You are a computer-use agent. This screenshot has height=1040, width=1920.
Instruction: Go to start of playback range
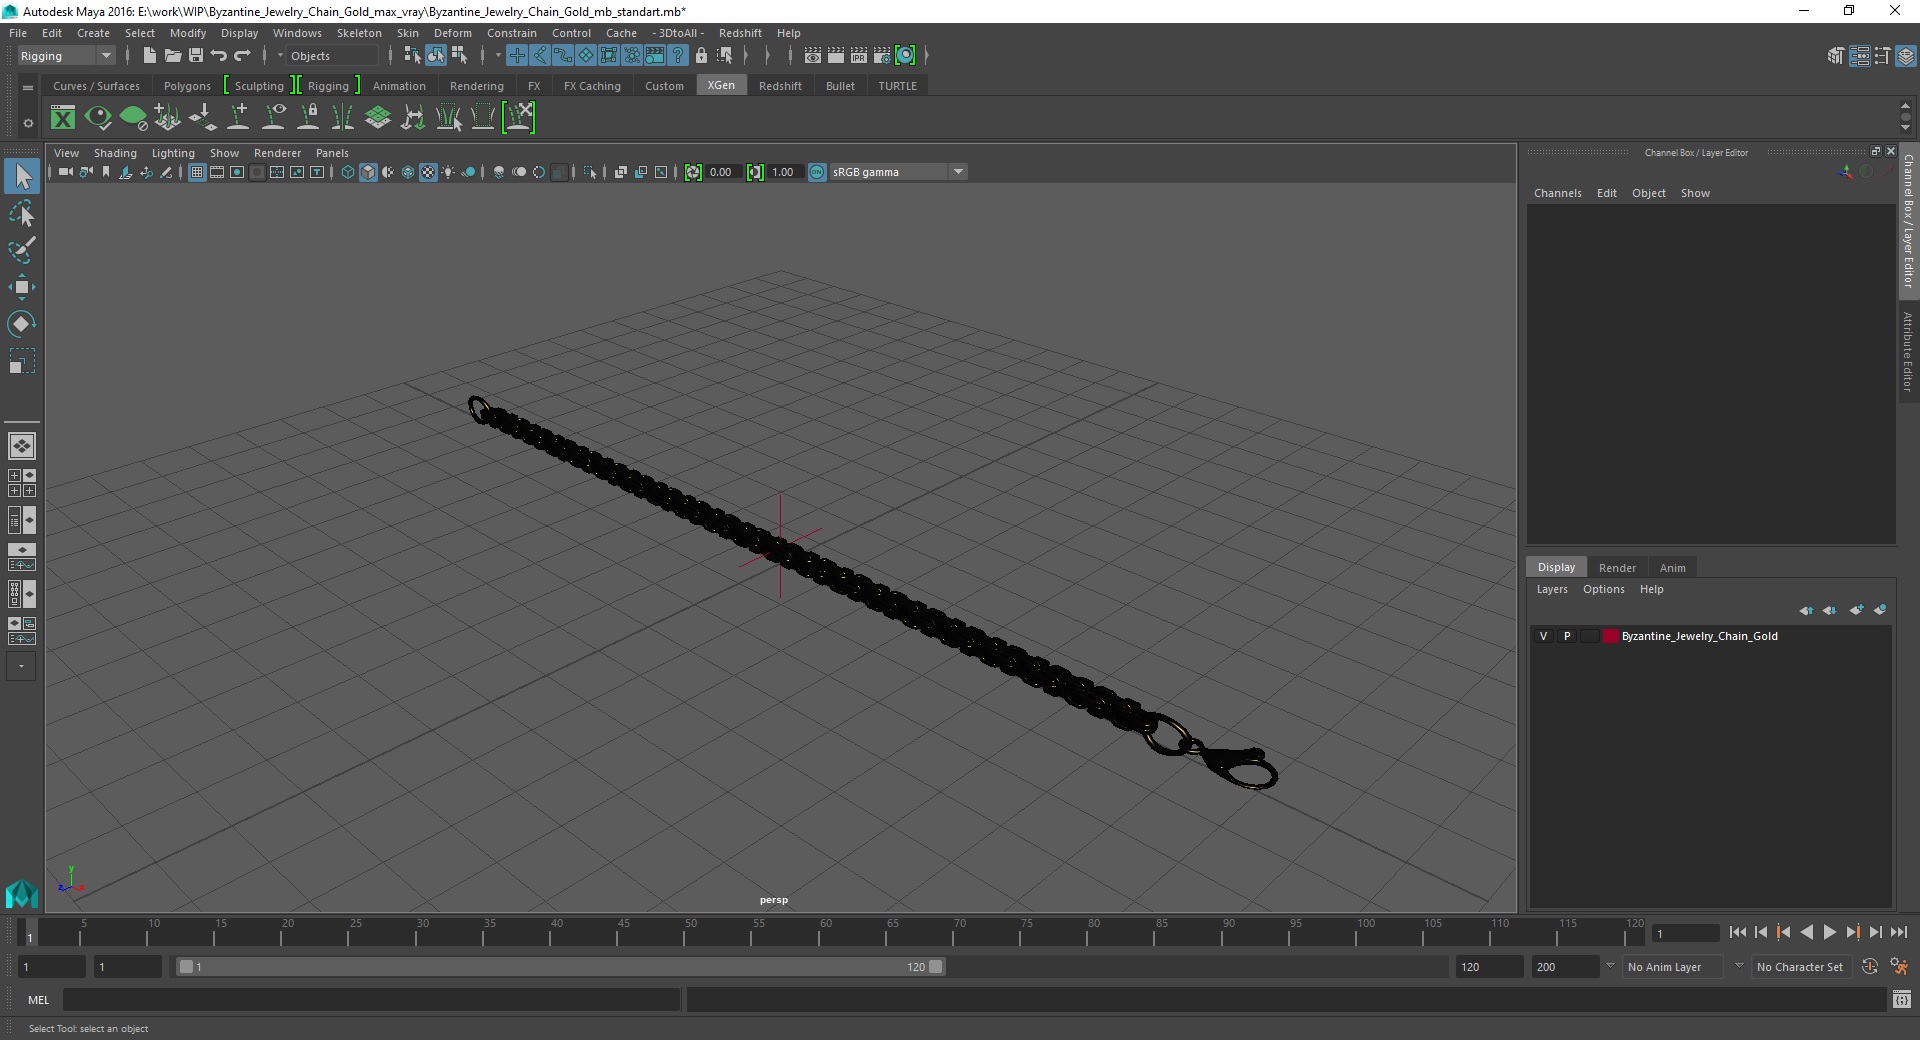click(1737, 932)
